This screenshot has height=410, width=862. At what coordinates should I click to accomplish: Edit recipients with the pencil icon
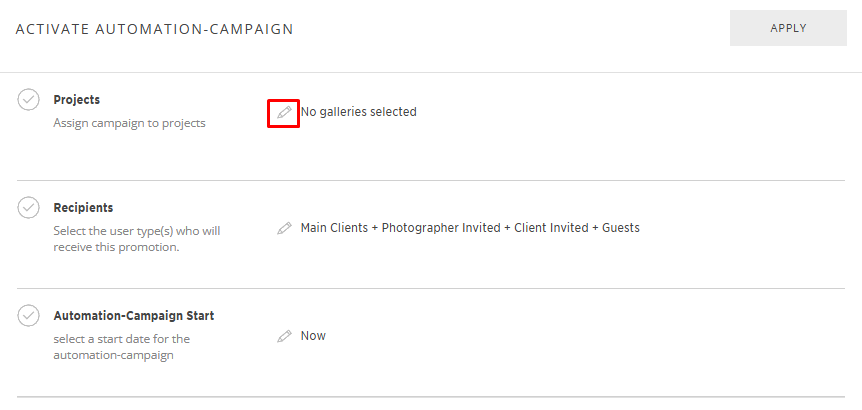pos(285,228)
